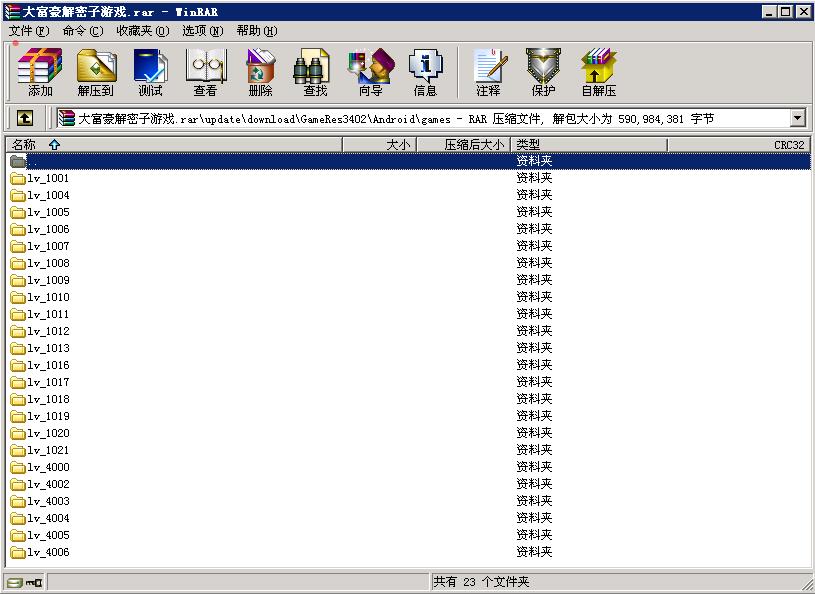815x594 pixels.
Task: Launch the Wizard (向导) icon
Action: 370,72
